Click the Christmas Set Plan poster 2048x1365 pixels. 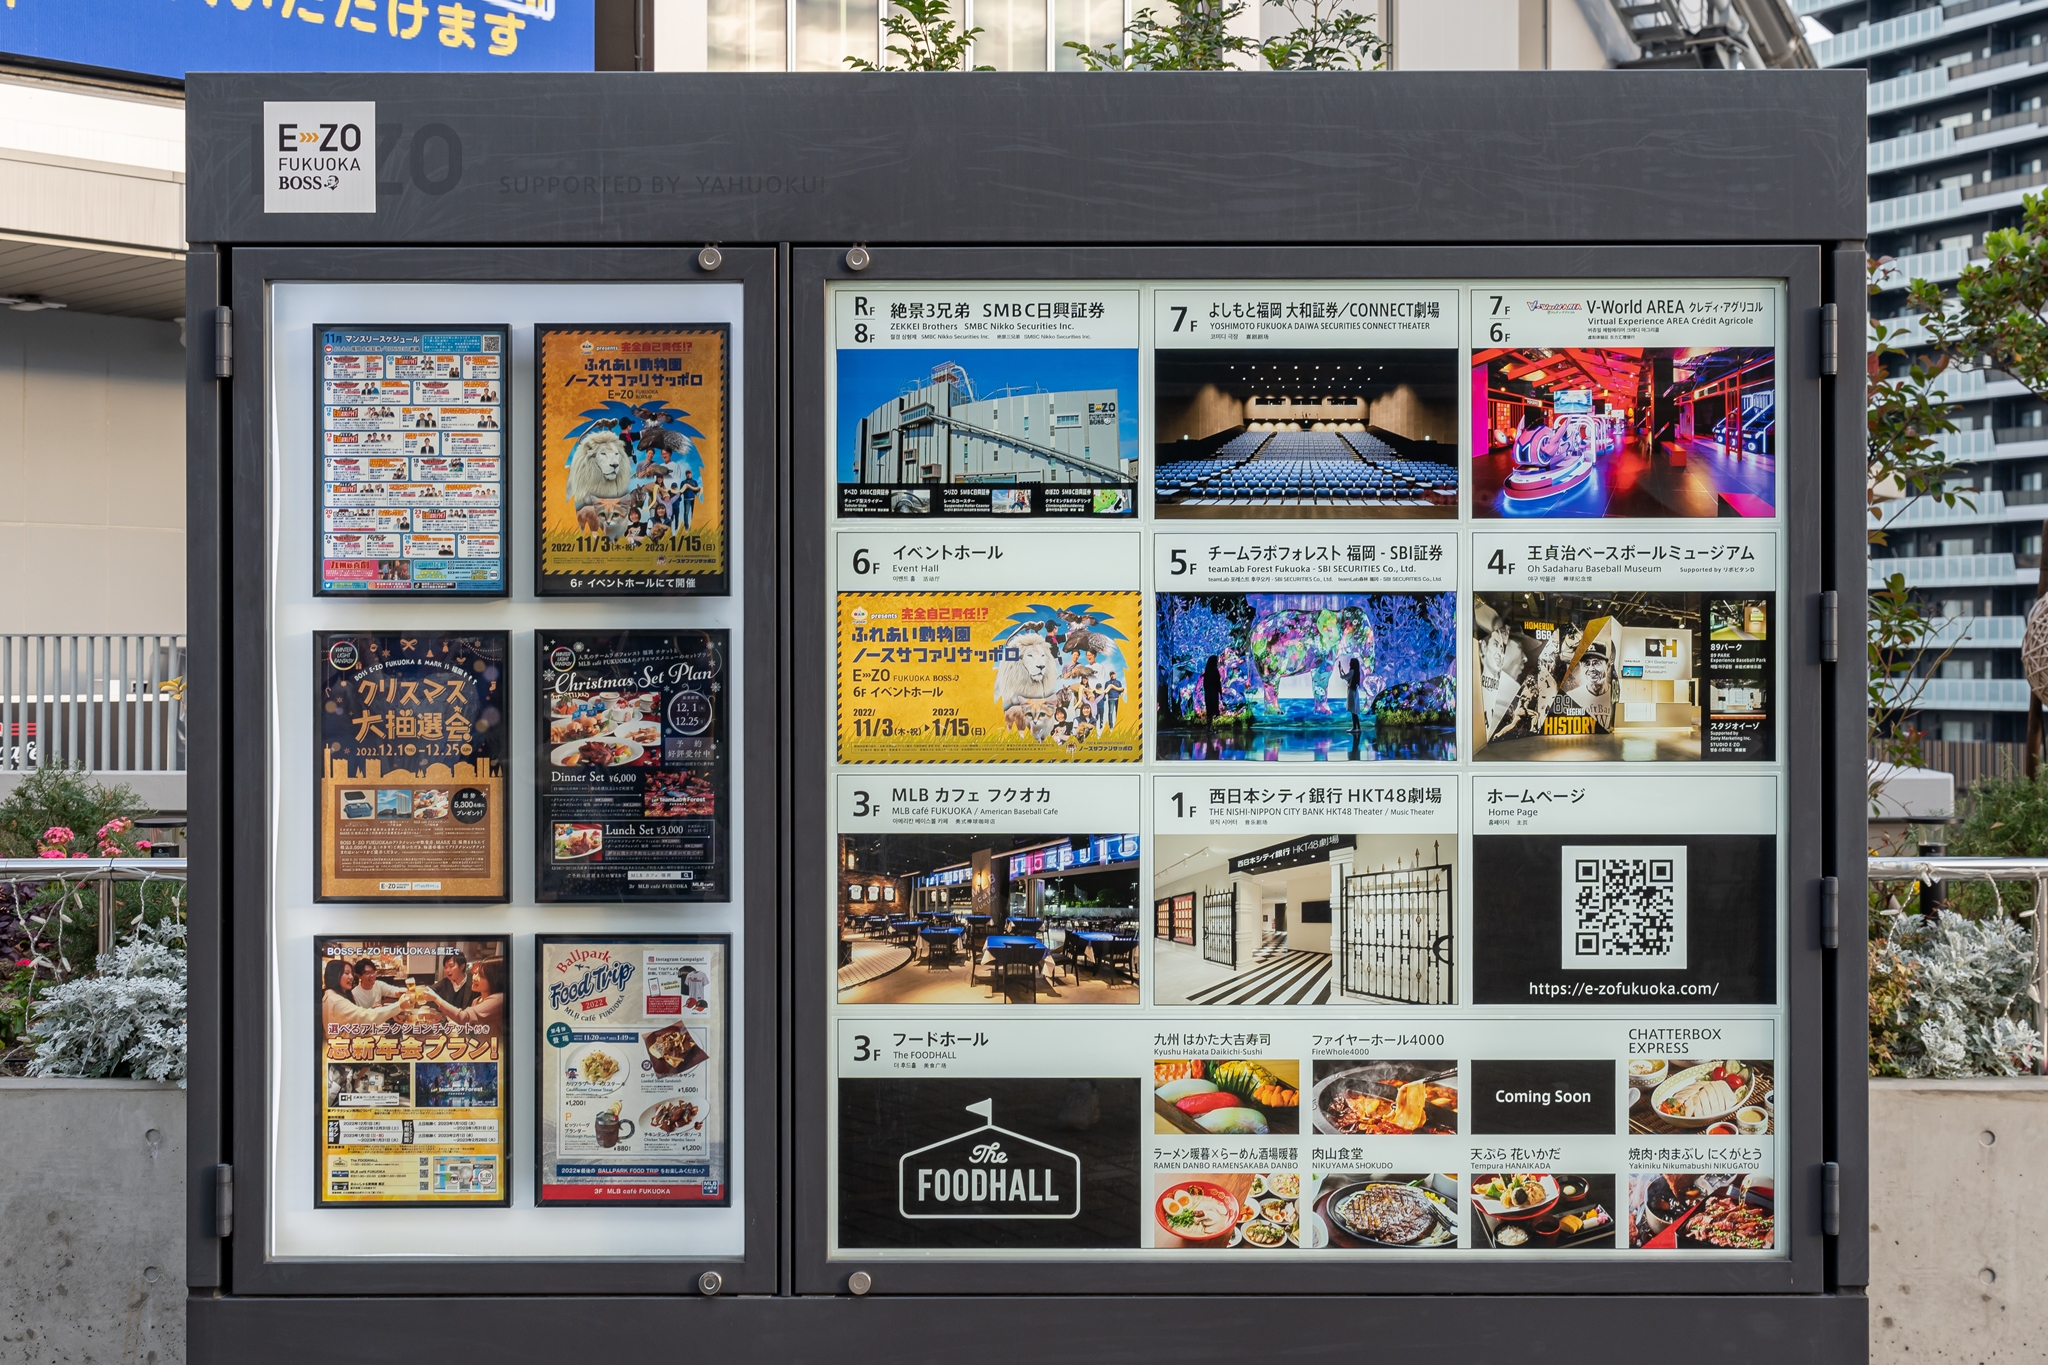632,765
